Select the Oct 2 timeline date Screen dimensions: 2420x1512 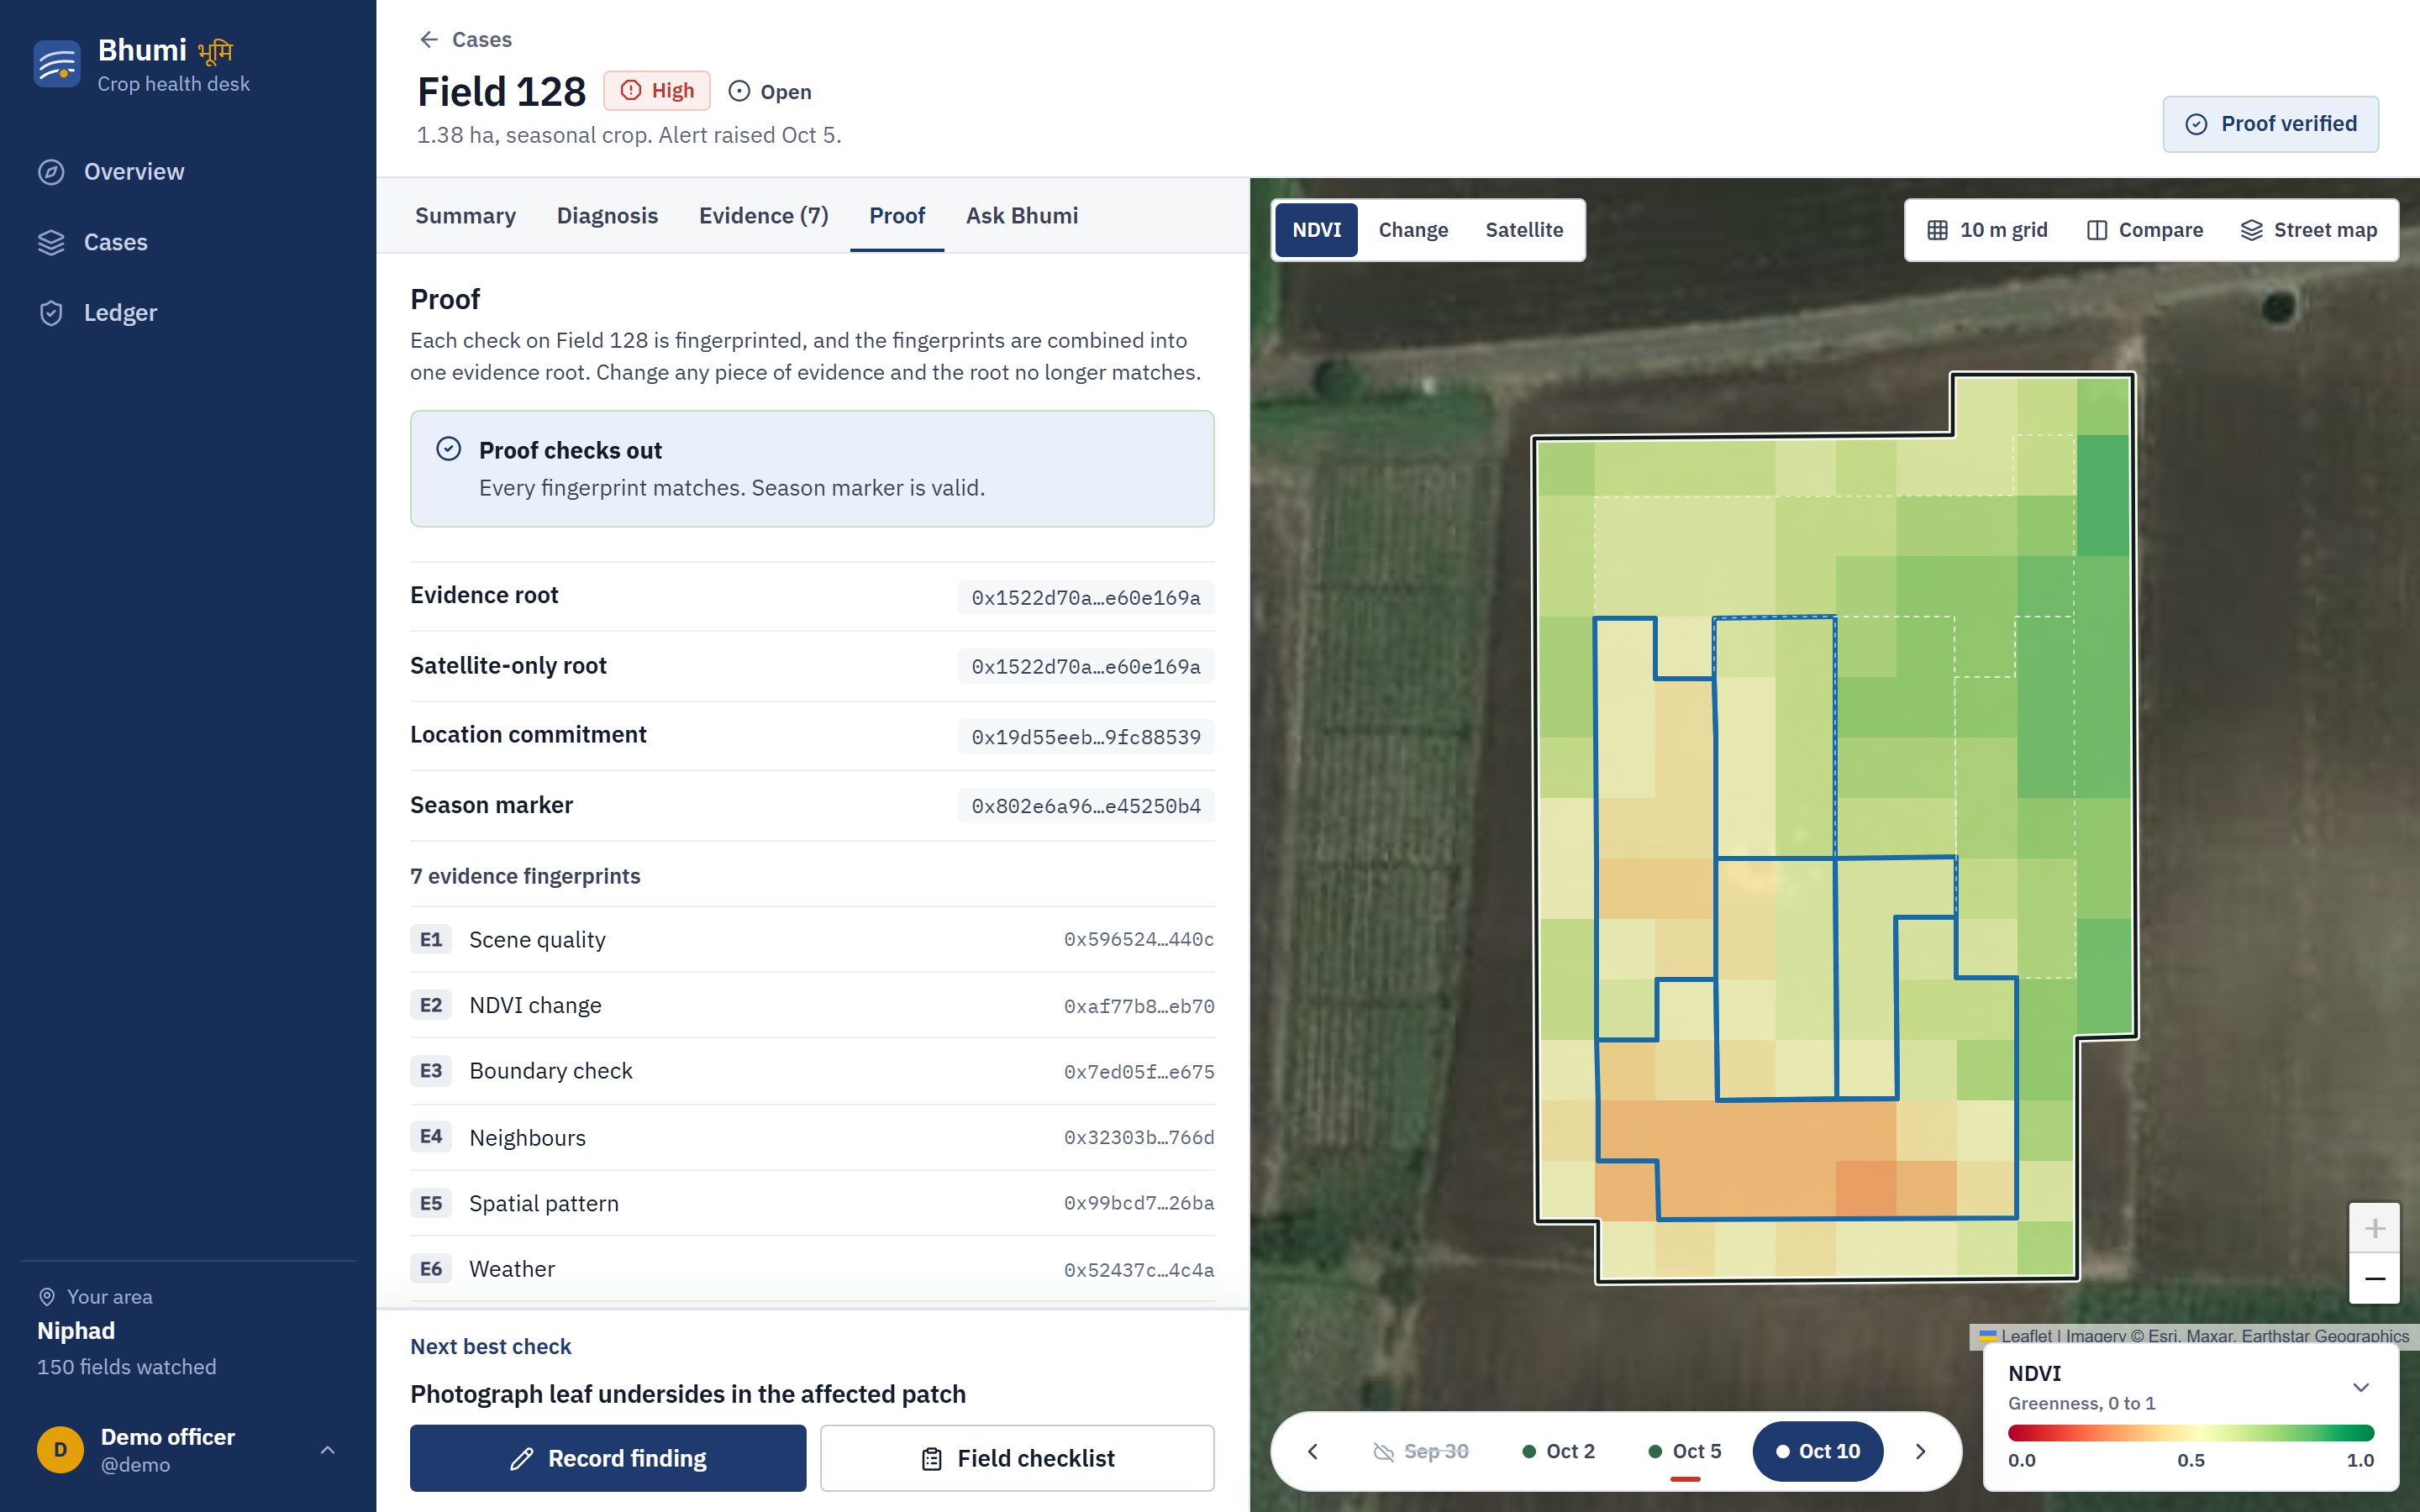tap(1558, 1451)
